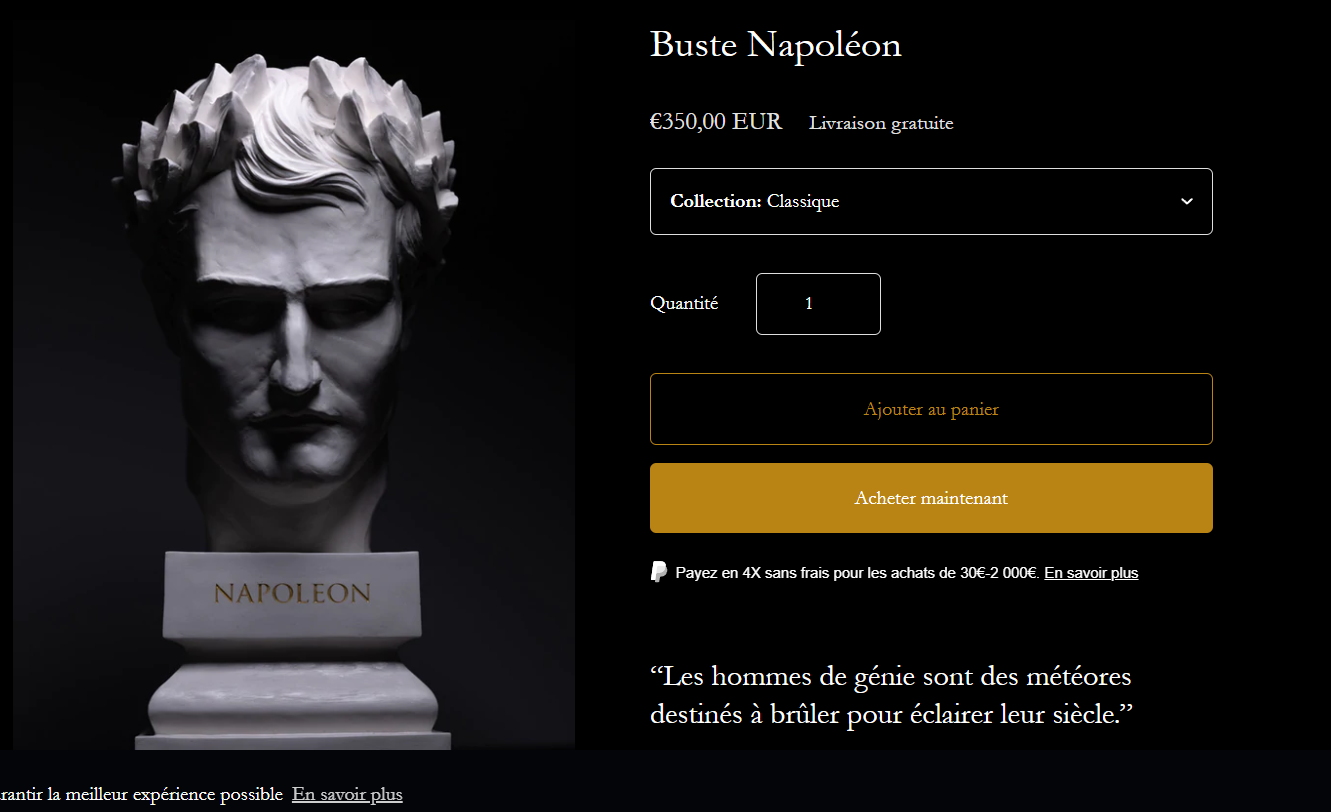Focus the Quantité number input field

click(x=818, y=303)
